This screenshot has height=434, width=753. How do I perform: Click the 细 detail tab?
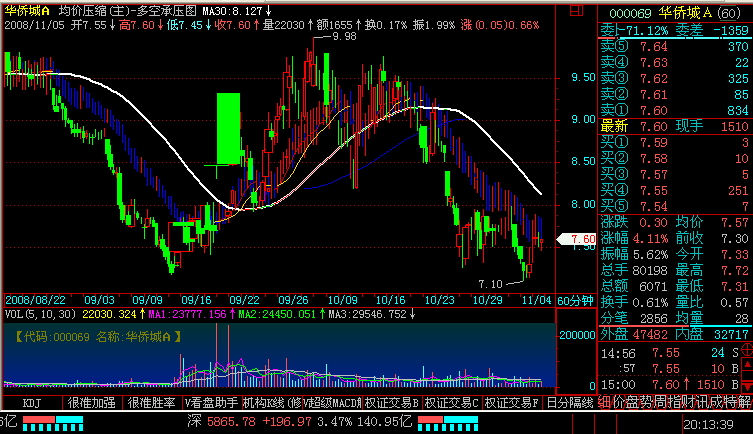604,402
